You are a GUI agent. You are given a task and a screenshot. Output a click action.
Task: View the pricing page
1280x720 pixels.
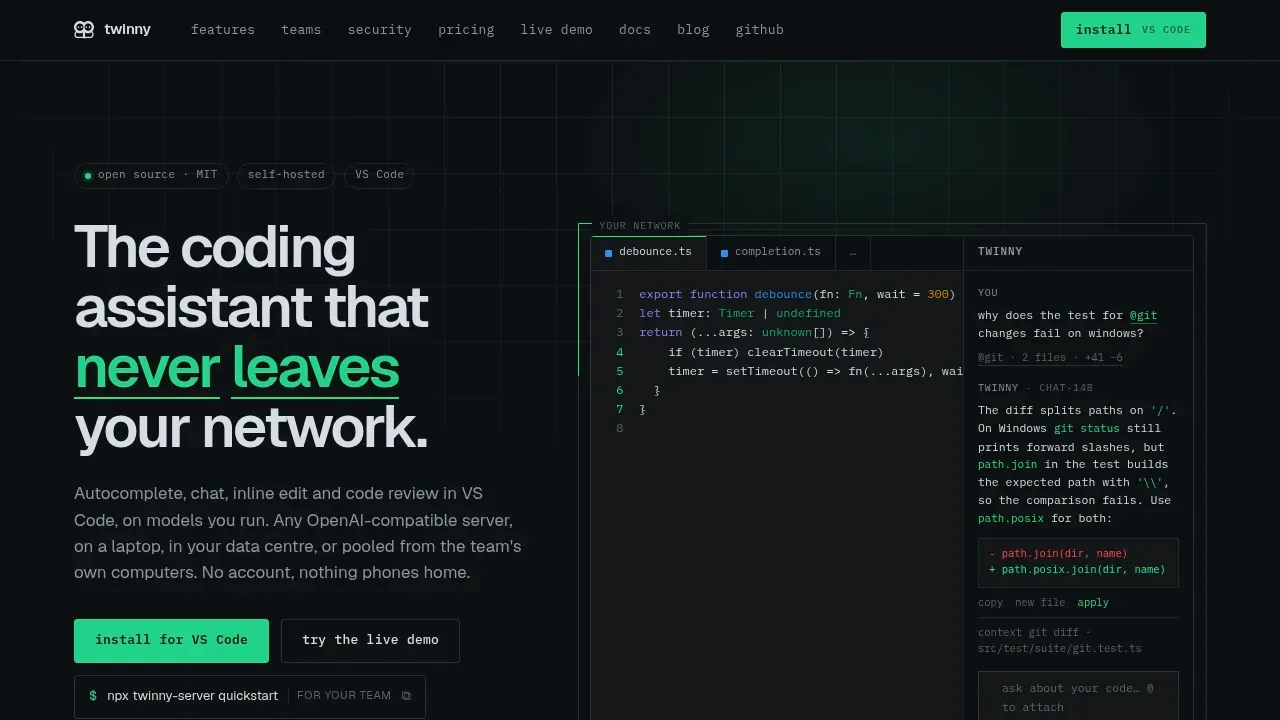point(466,30)
